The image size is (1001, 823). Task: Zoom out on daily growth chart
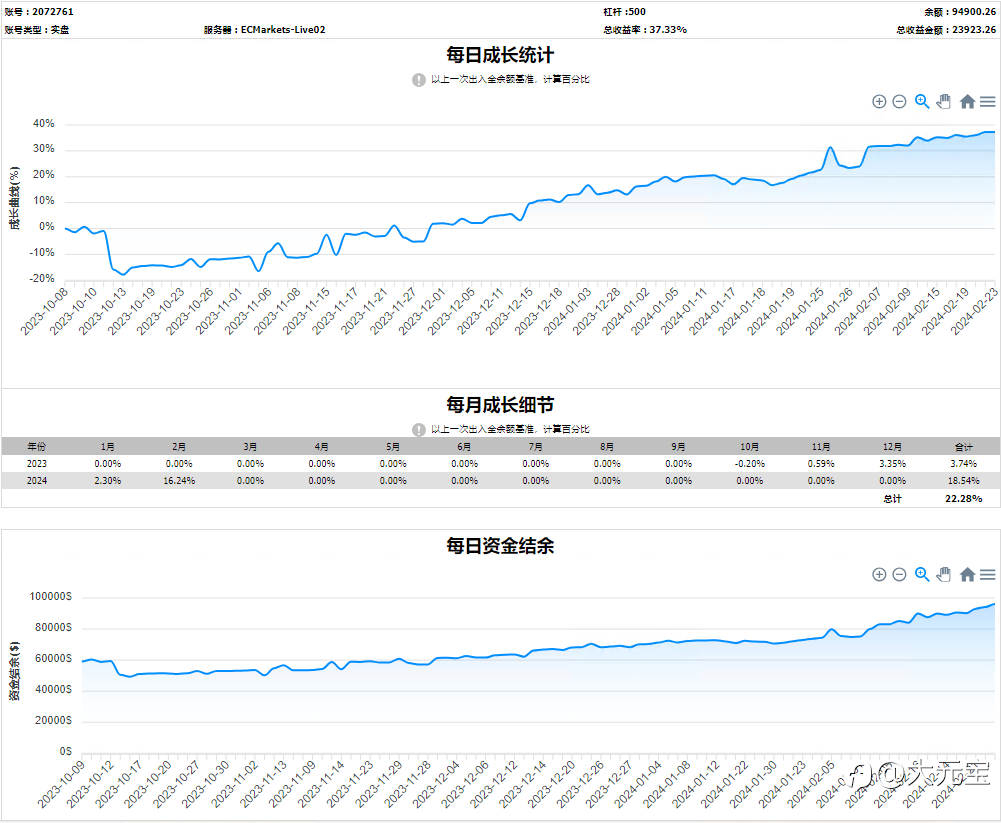[x=899, y=102]
